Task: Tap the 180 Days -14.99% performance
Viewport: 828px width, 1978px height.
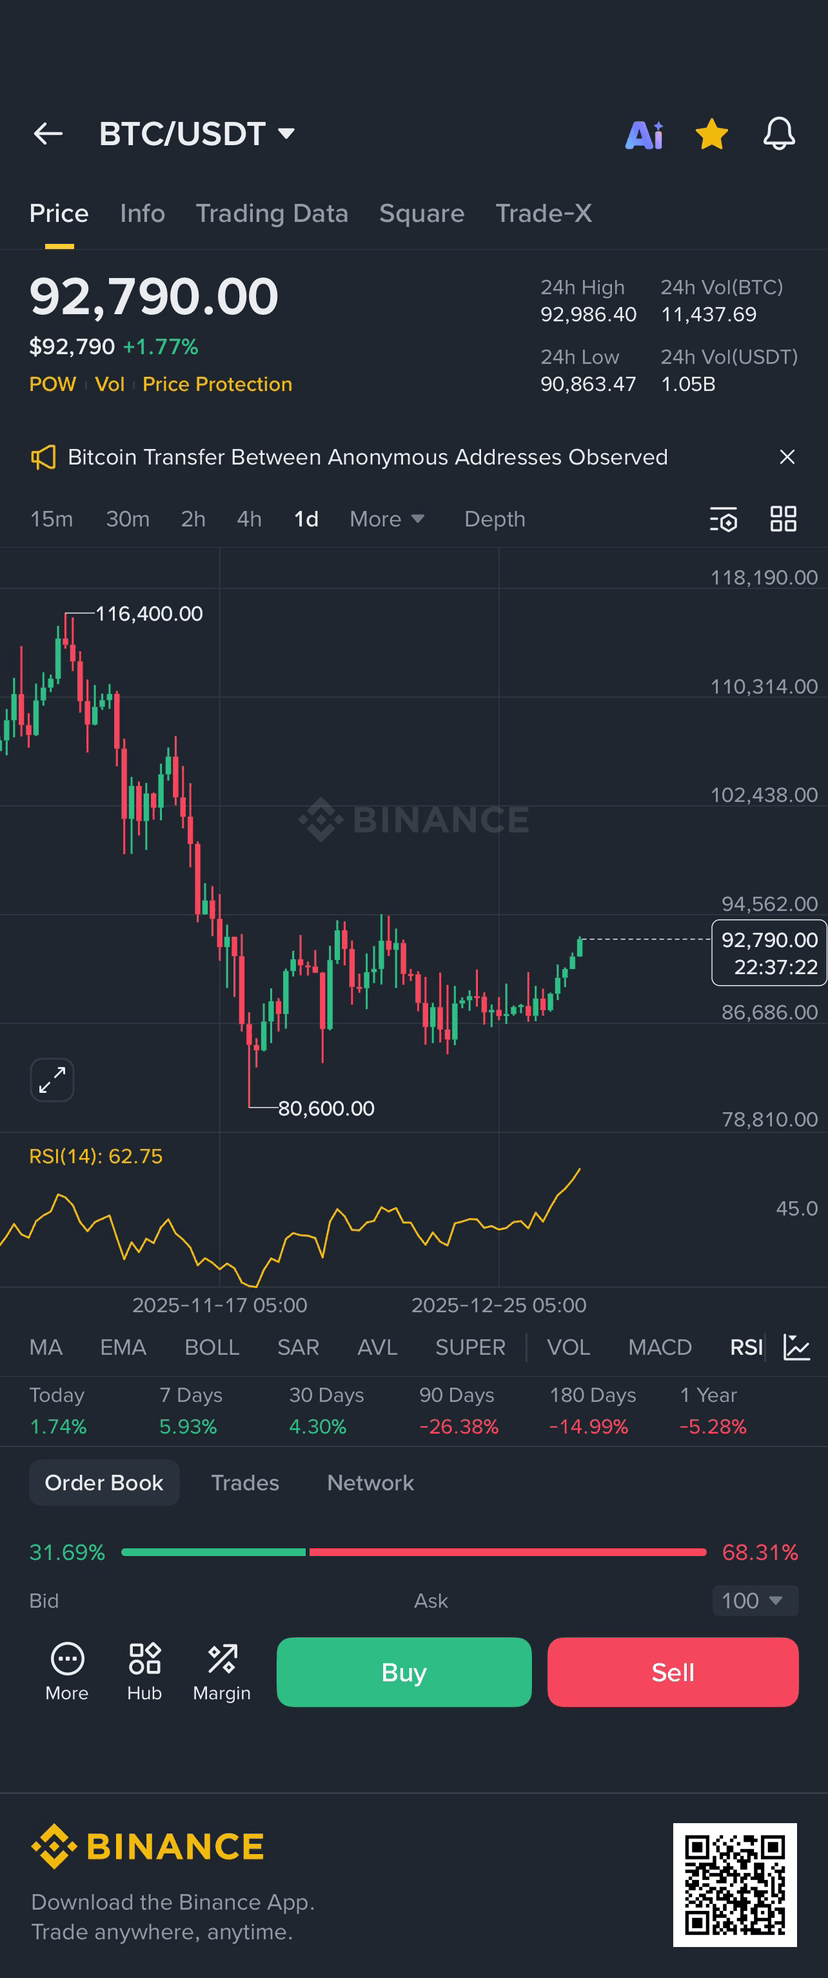Action: [x=593, y=1411]
